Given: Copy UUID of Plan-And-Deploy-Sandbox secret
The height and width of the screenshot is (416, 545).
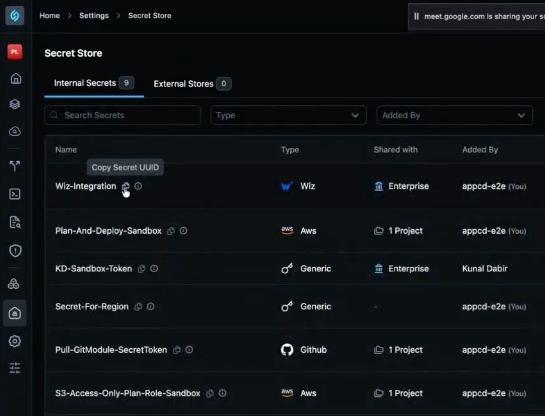Looking at the screenshot, I should [171, 231].
